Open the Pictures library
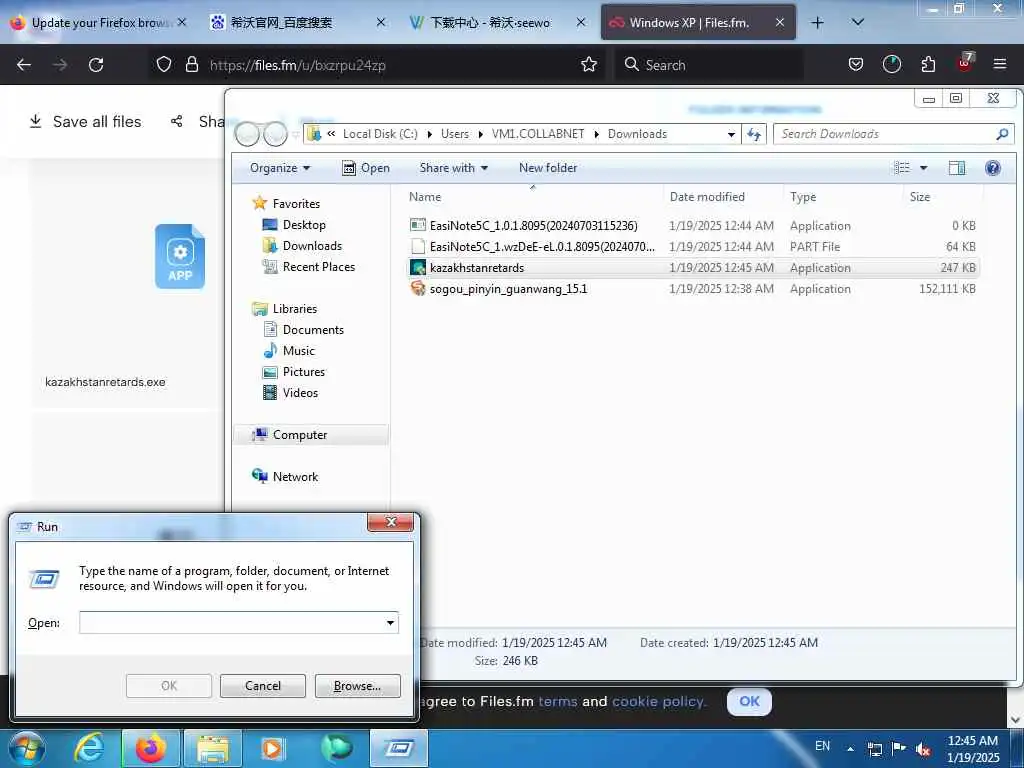This screenshot has height=768, width=1024. click(304, 372)
